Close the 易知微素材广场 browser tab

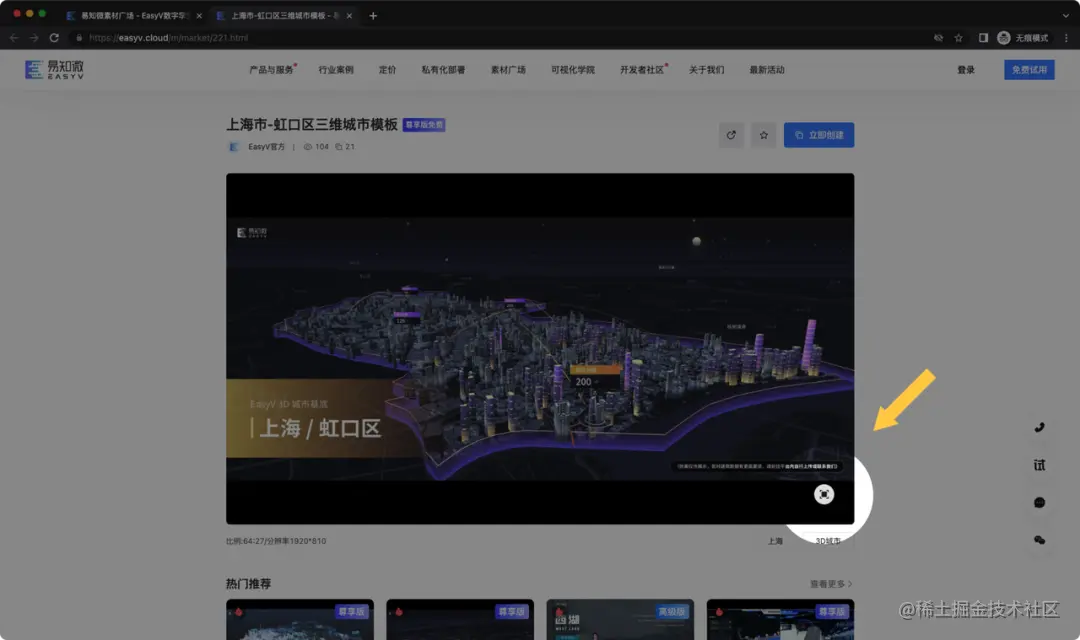click(199, 15)
